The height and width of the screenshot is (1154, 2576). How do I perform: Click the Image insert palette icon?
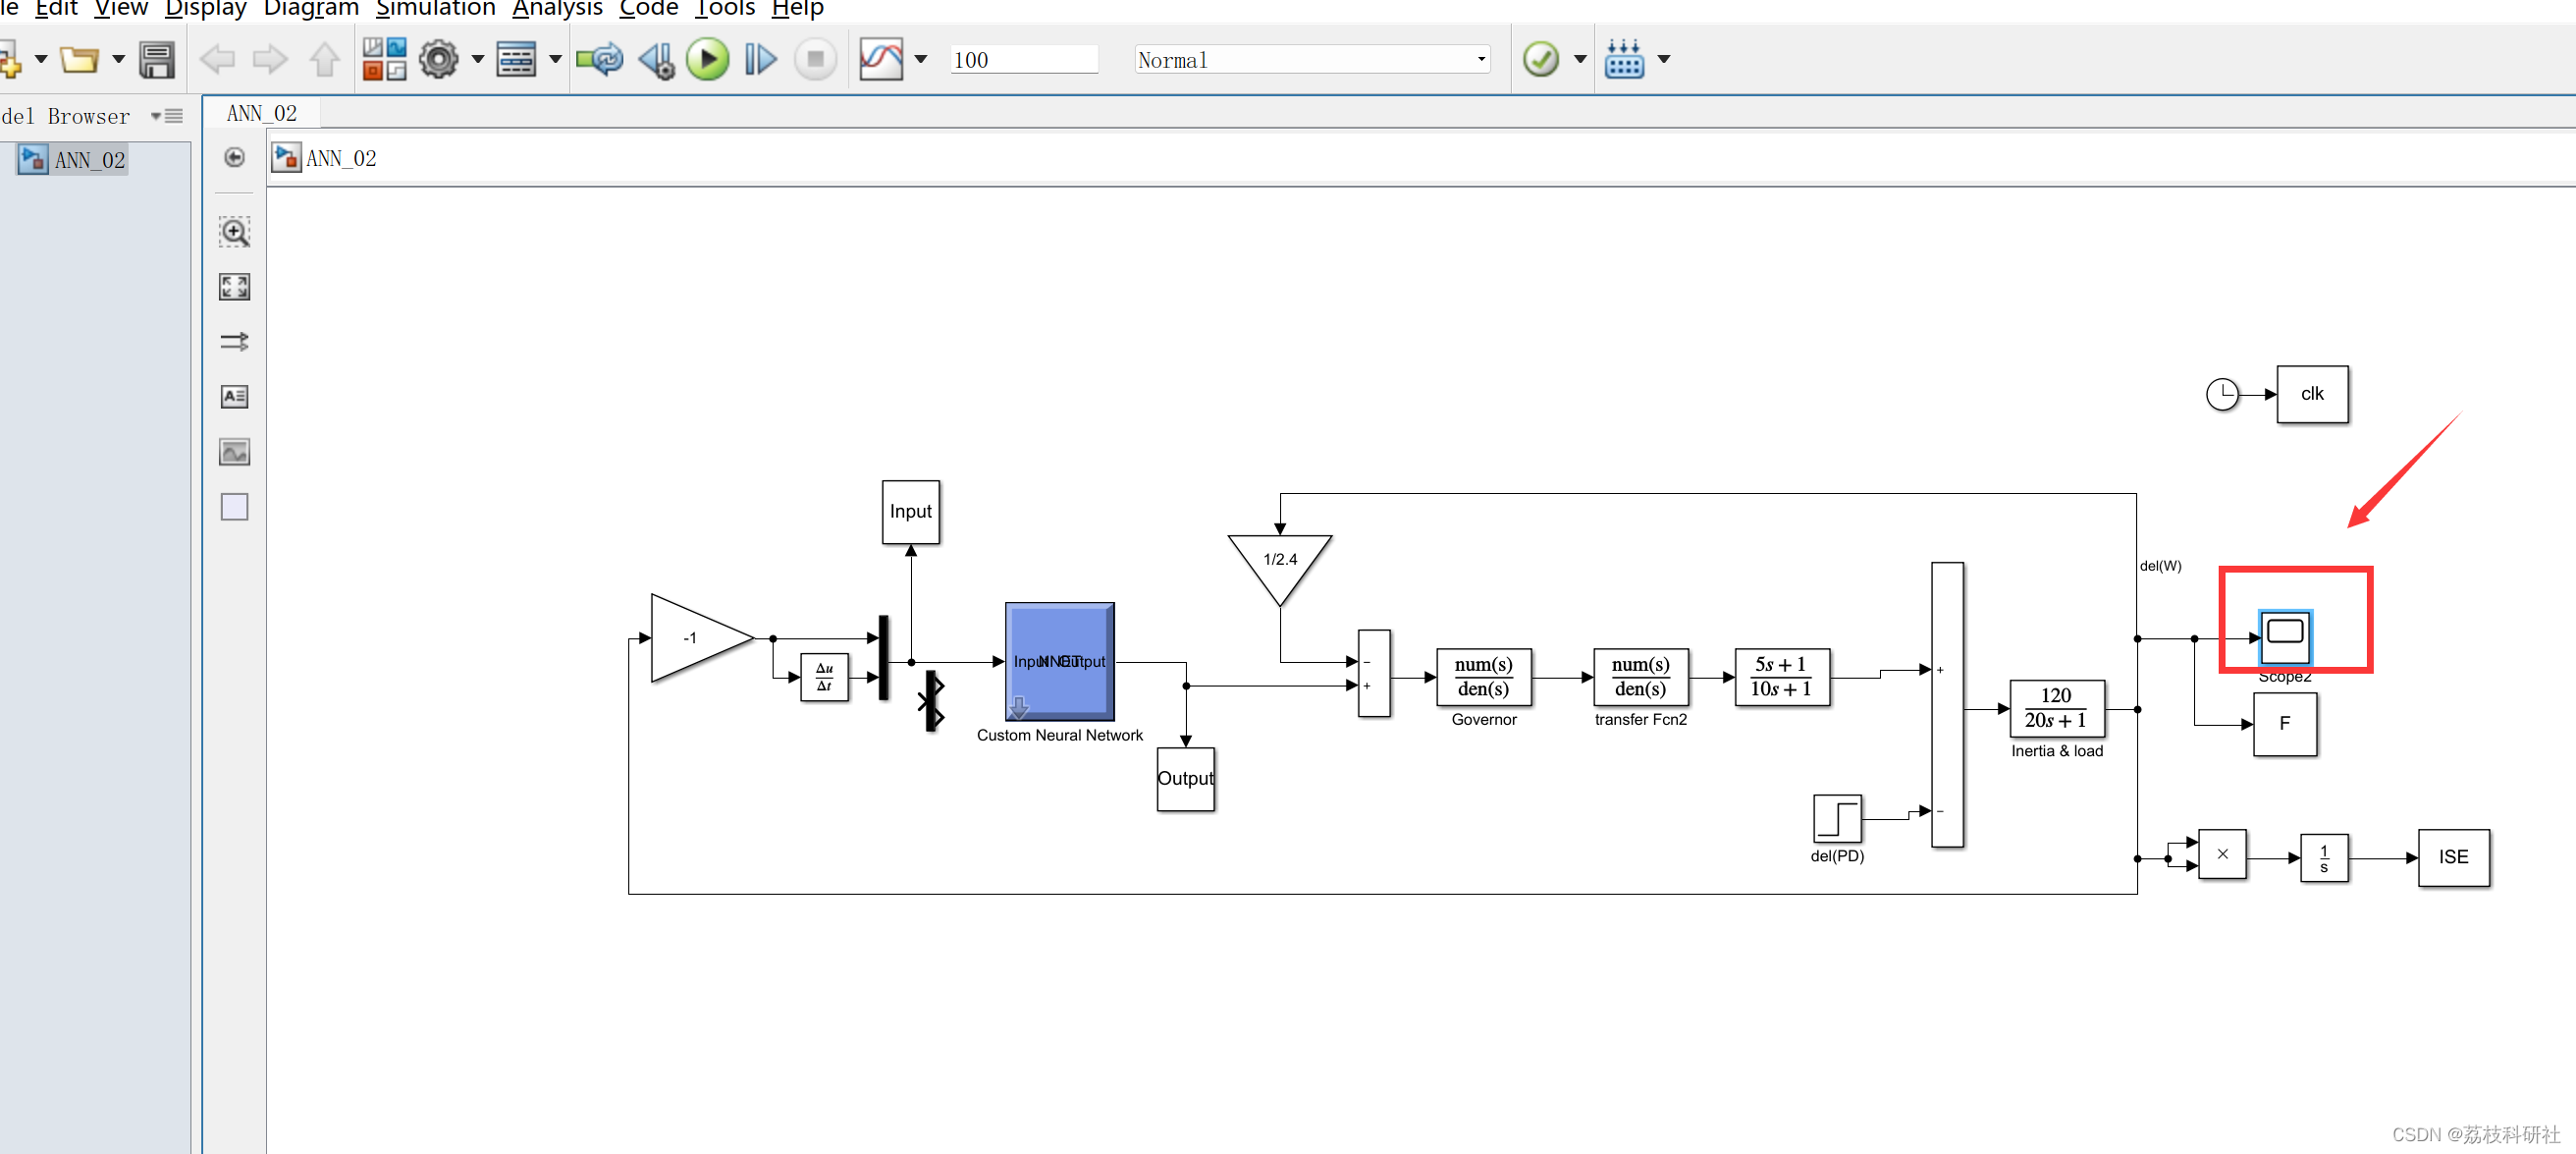pos(234,452)
